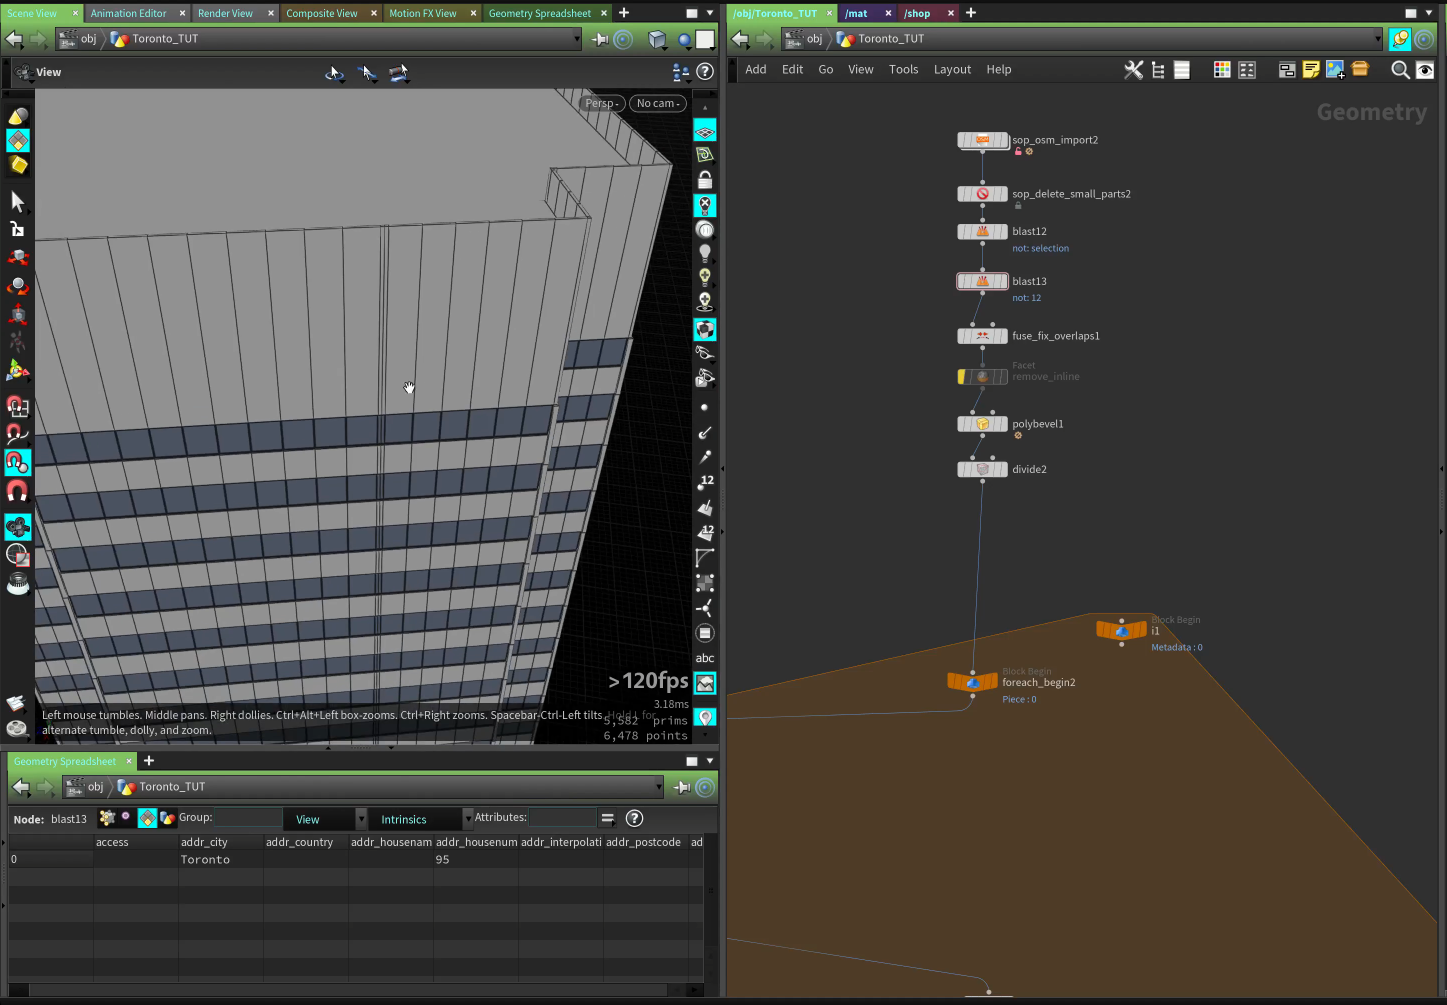
Task: Toggle the viewport lock icon on right toolbar
Action: [705, 181]
